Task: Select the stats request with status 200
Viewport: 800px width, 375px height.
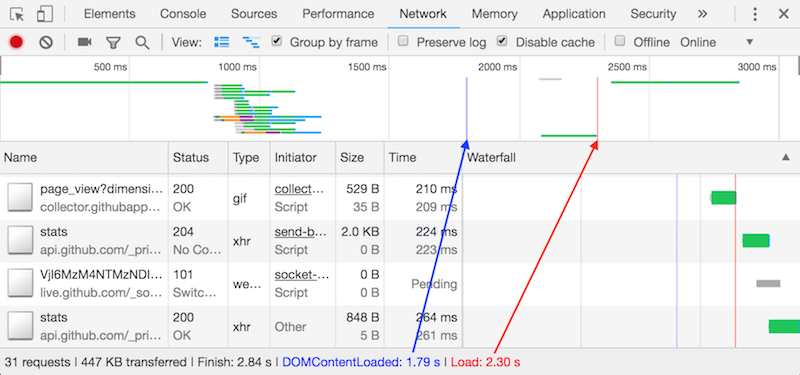Action: coord(400,327)
